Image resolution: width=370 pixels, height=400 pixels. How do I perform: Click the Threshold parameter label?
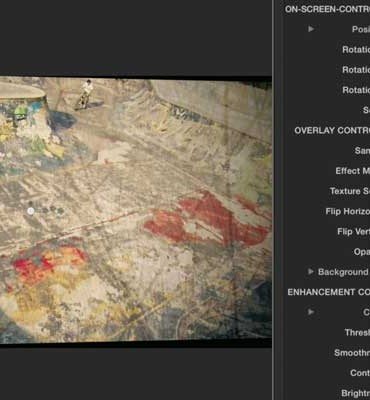pos(357,332)
